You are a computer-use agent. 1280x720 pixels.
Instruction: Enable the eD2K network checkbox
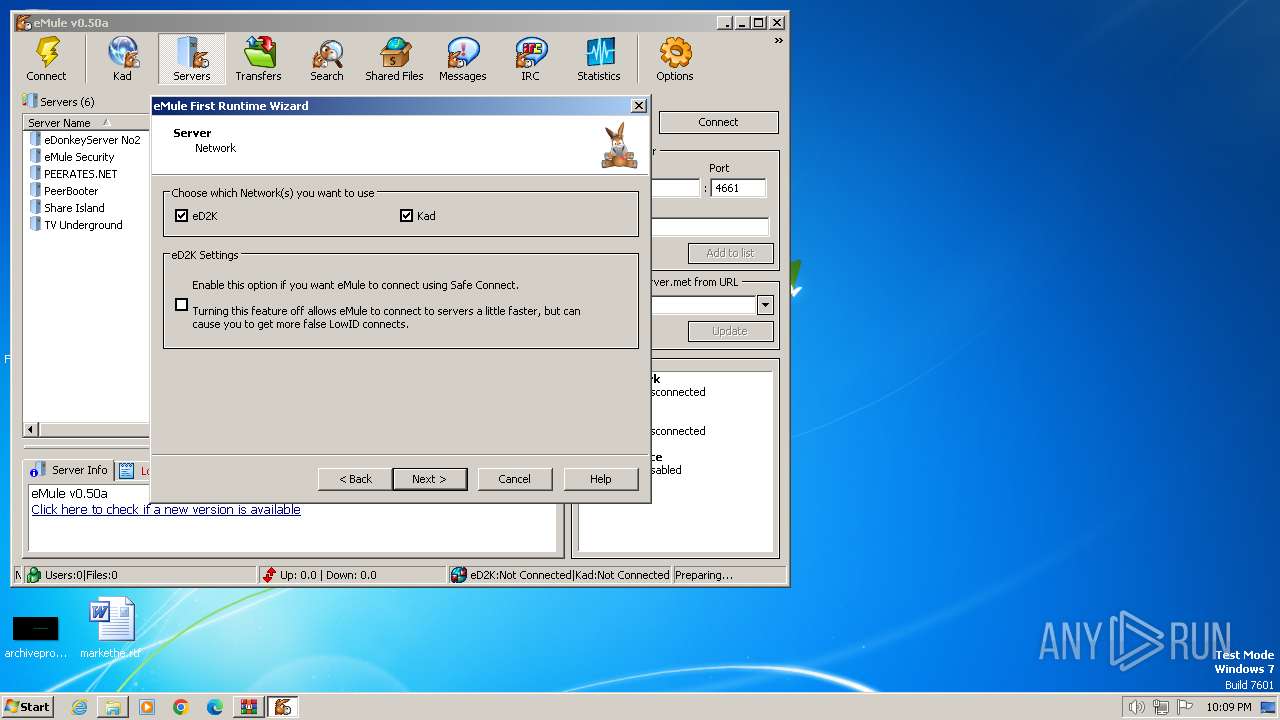[181, 215]
